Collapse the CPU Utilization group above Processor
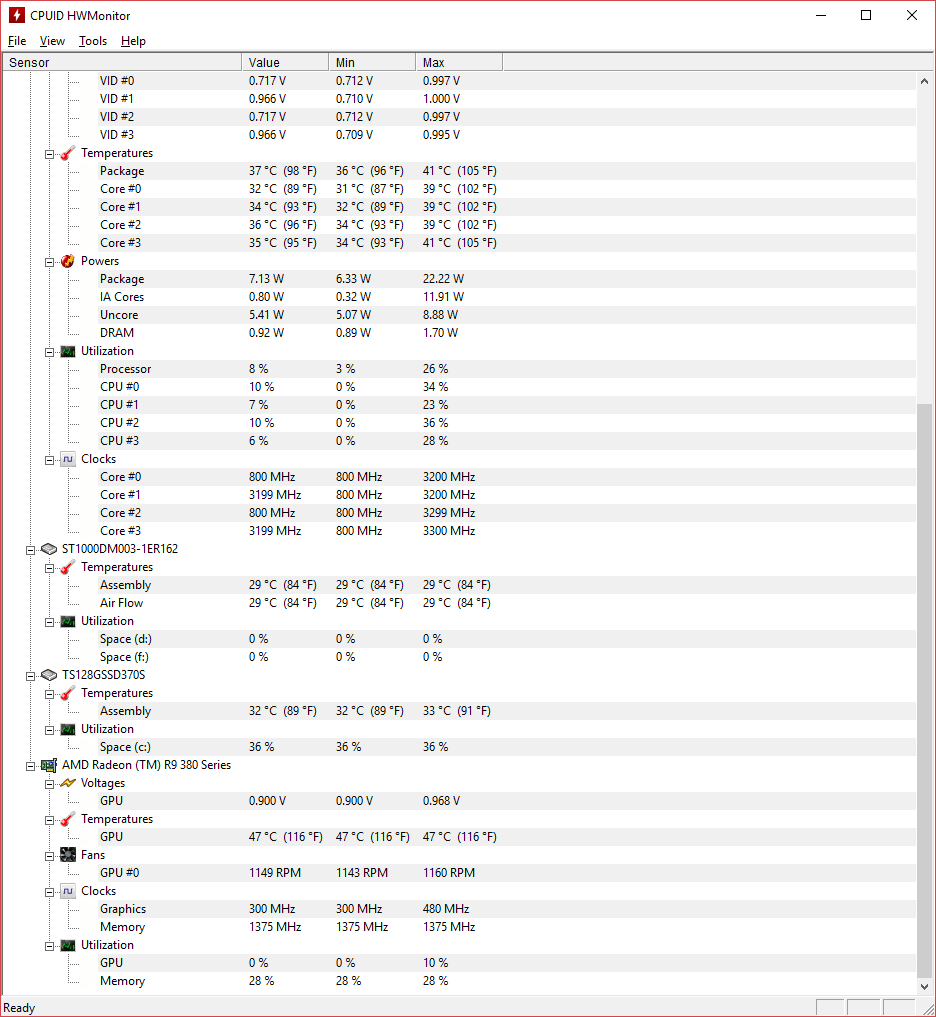 pos(49,352)
